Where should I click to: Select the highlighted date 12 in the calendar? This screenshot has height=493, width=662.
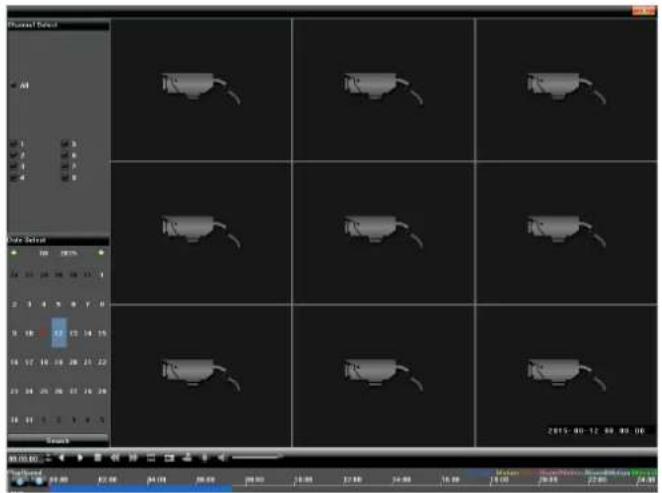pyautogui.click(x=59, y=333)
